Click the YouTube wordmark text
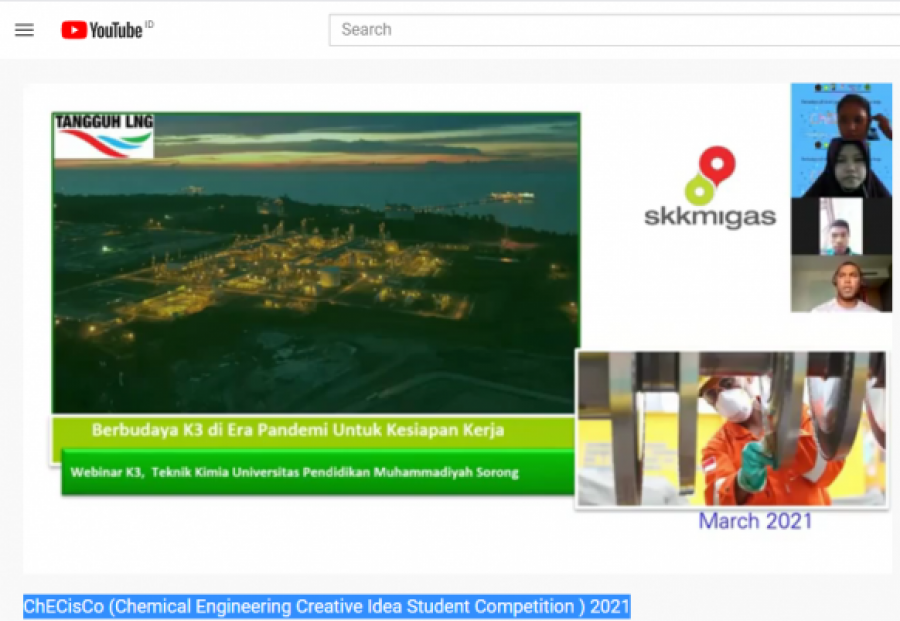The height and width of the screenshot is (621, 900). [x=116, y=30]
